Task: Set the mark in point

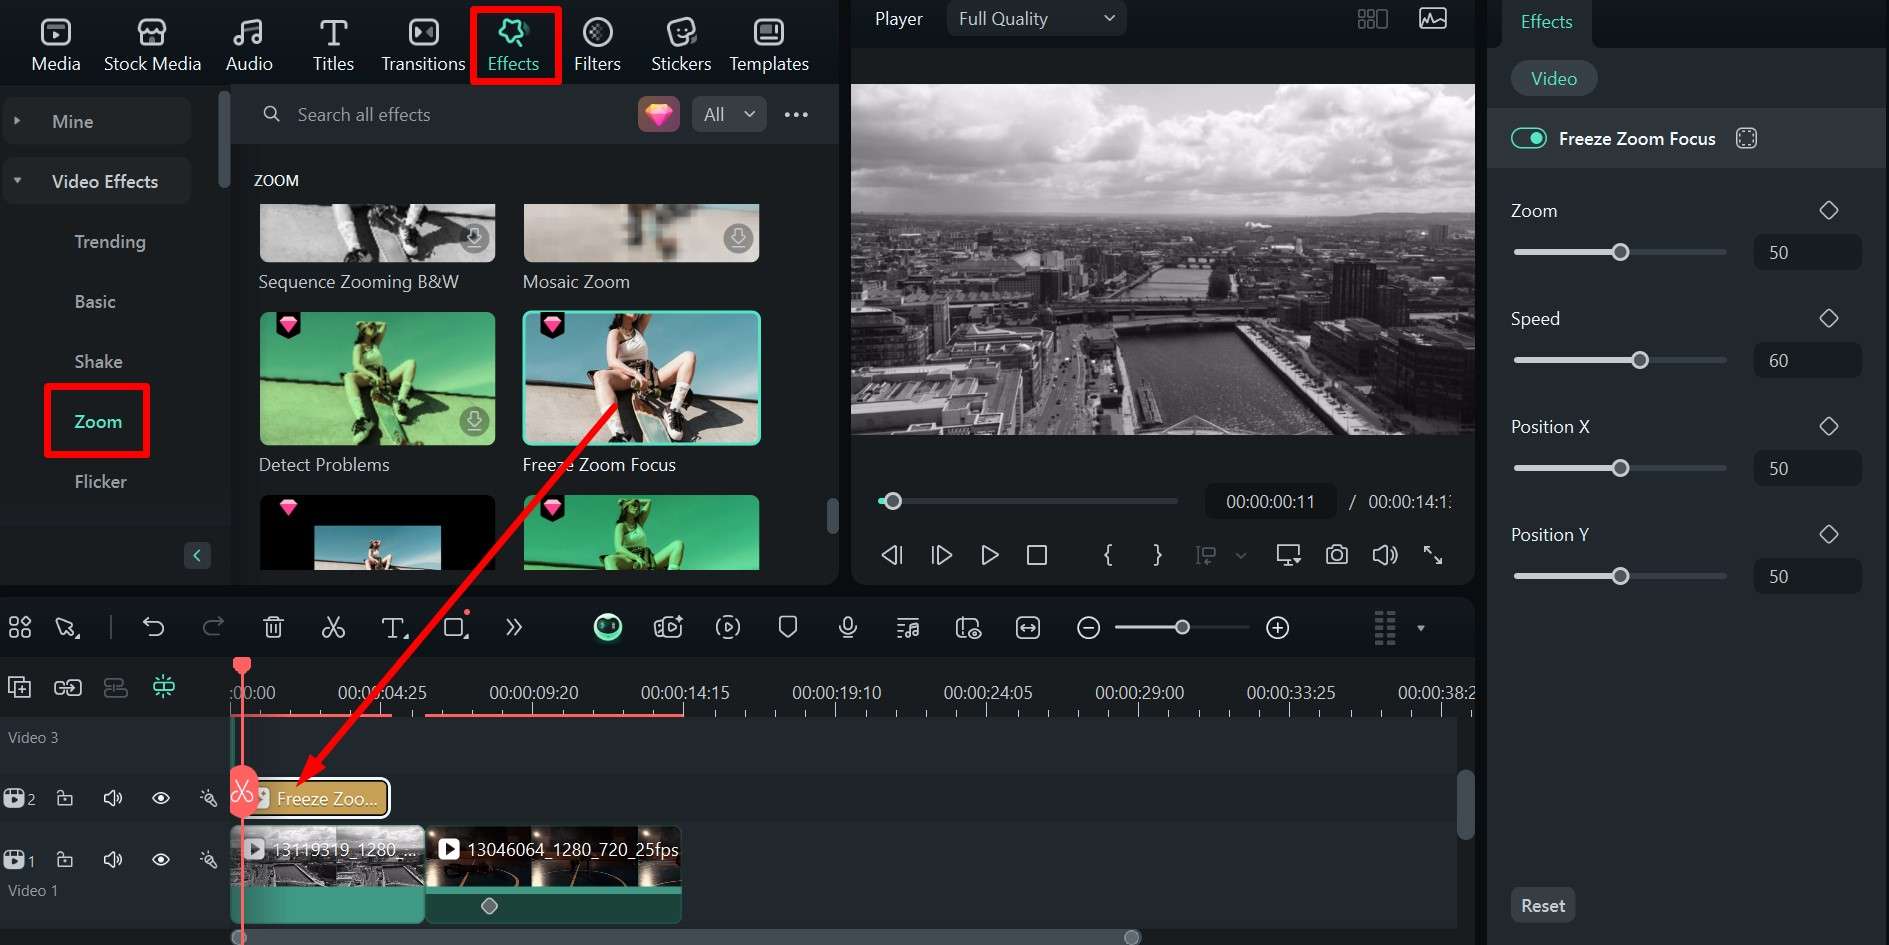Action: [x=1108, y=555]
